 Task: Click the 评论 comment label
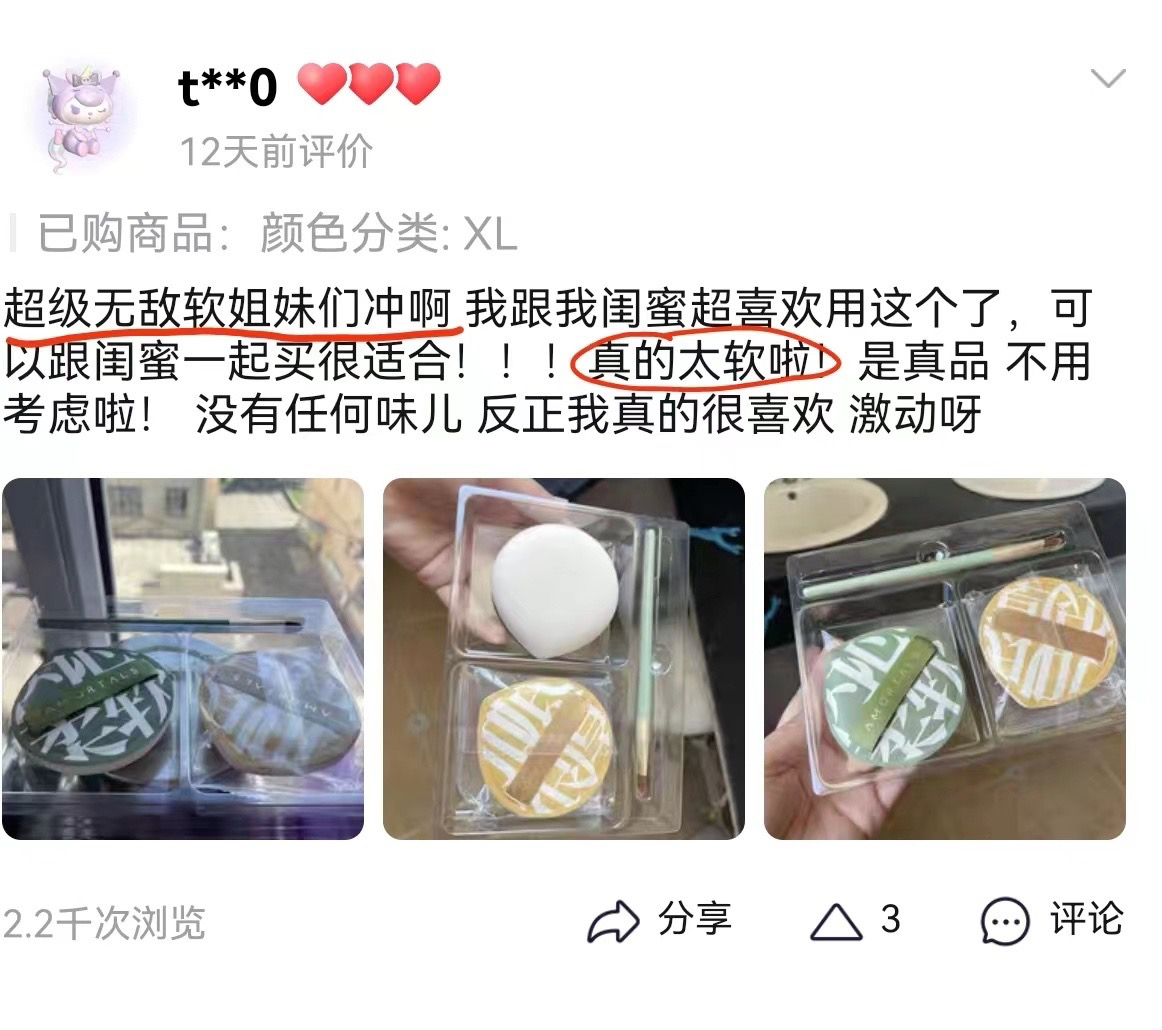(1086, 919)
